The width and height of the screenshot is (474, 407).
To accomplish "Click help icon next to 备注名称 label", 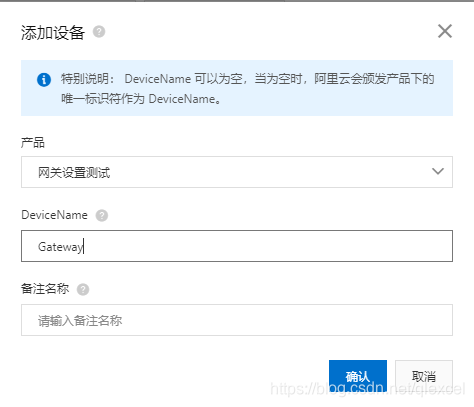I will click(x=83, y=289).
